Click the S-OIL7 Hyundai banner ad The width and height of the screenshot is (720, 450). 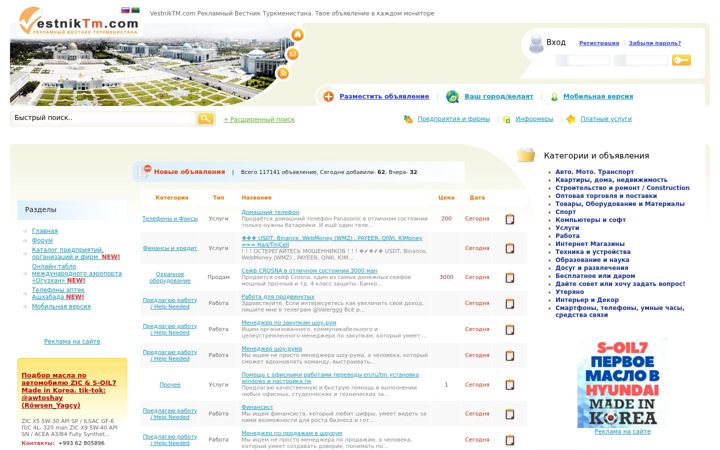coord(622,384)
